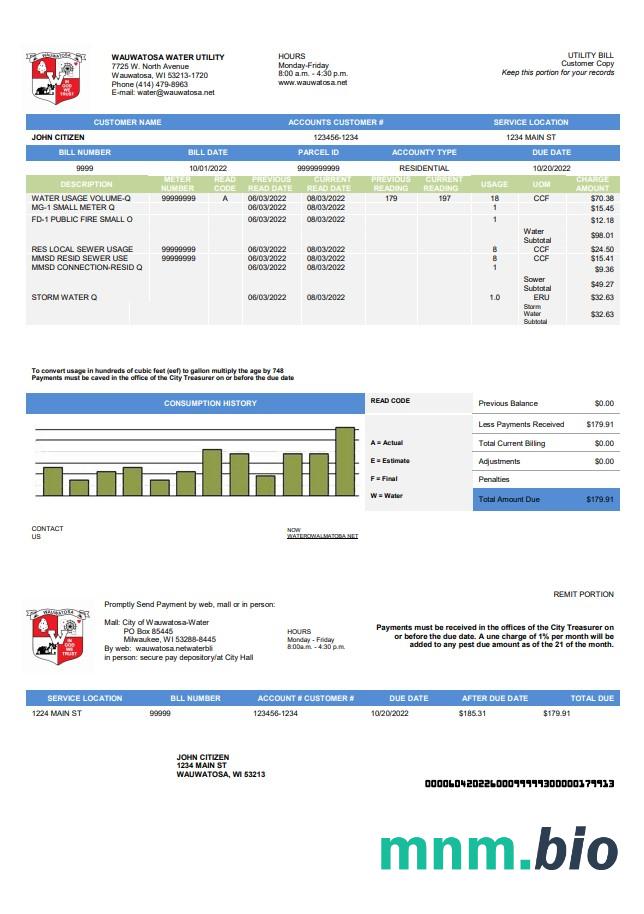Viewport: 644px width, 914px height.
Task: Click the REMIT PORTION heading
Action: point(584,594)
